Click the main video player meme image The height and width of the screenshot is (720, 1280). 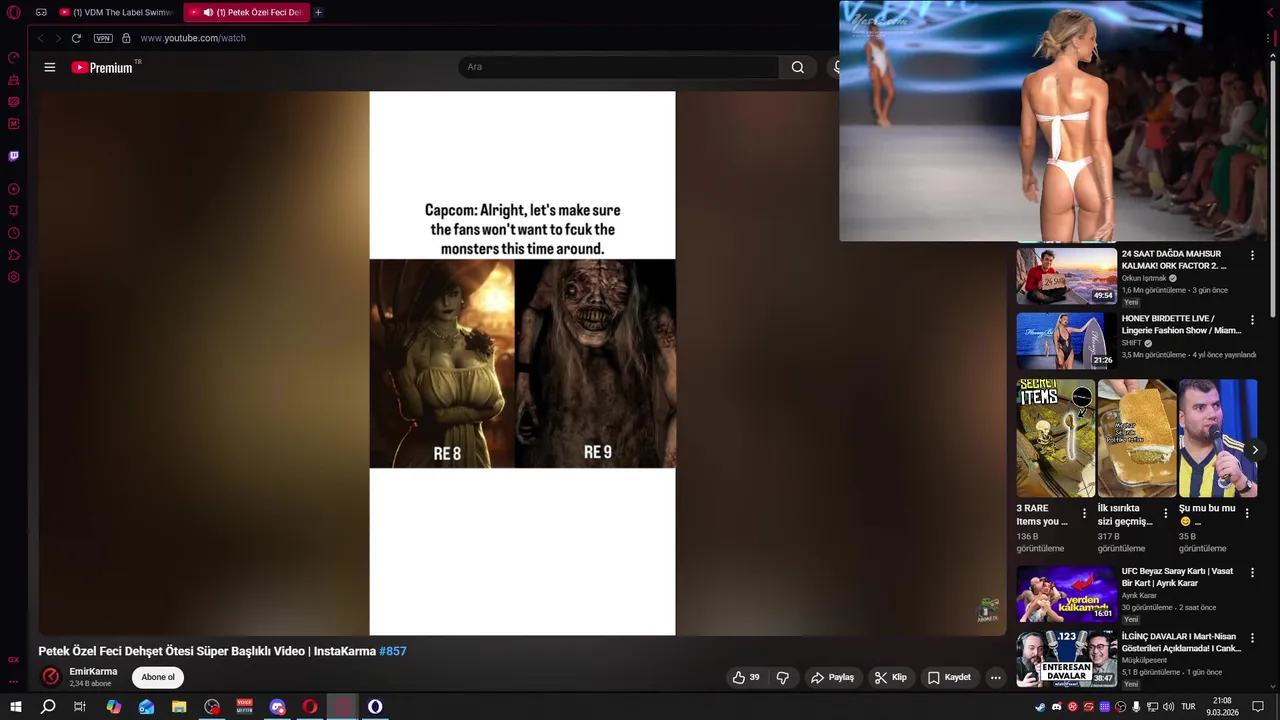(x=522, y=363)
